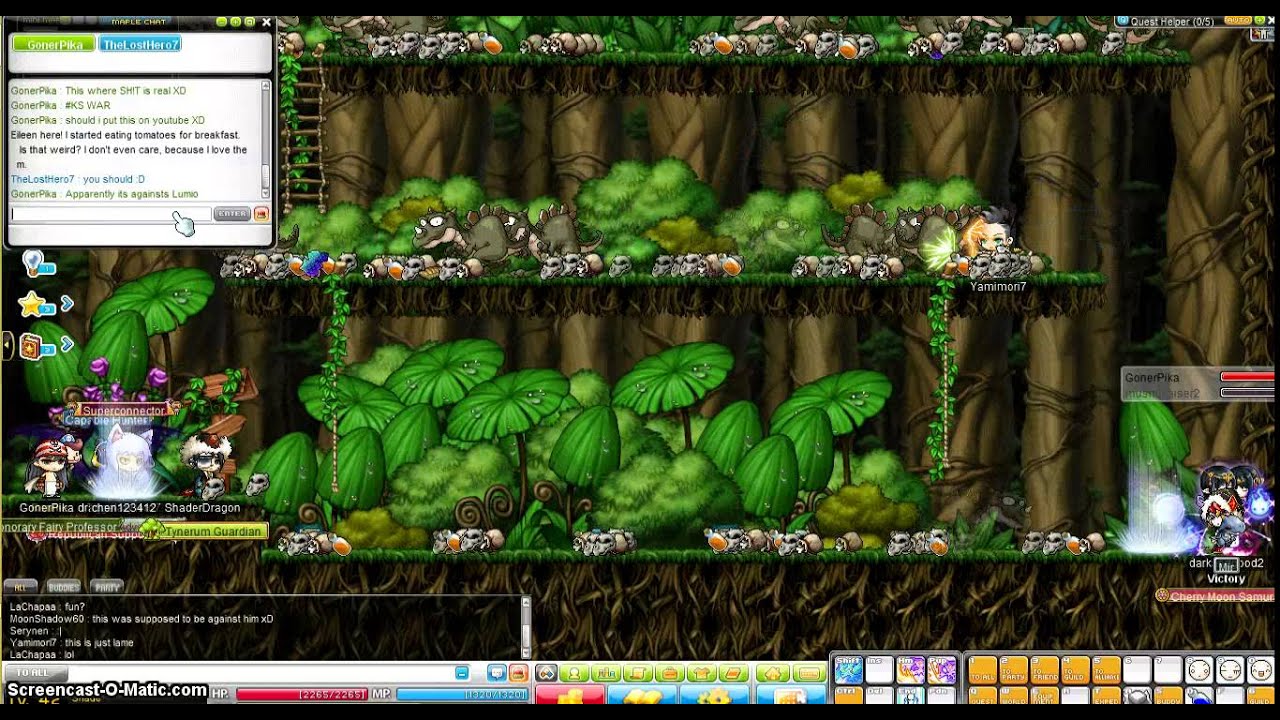This screenshot has height=720, width=1280.
Task: Click the MP gauge bar
Action: (x=461, y=694)
